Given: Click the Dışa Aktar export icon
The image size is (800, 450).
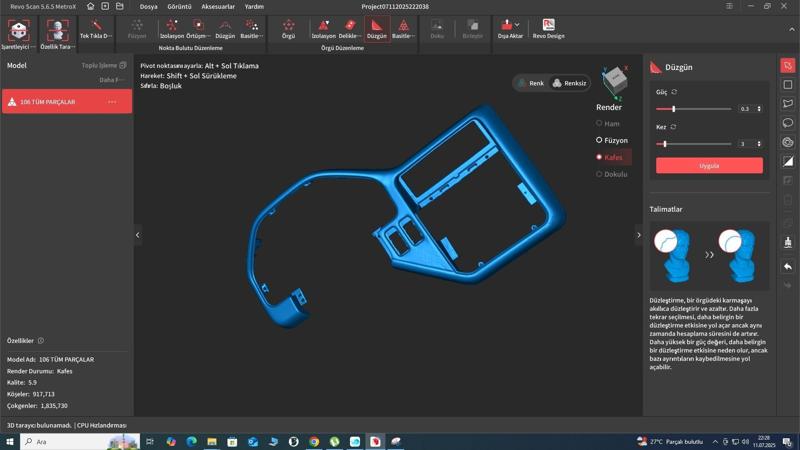Looking at the screenshot, I should click(507, 24).
